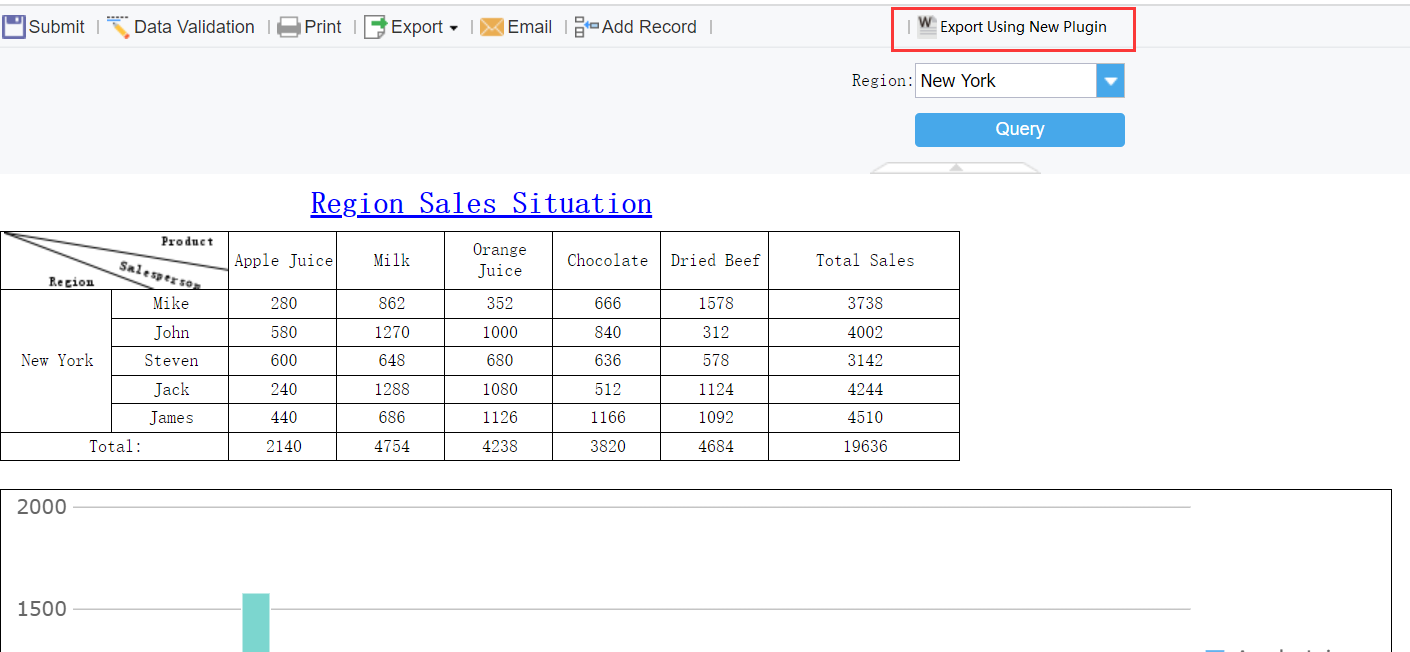Click the Email envelope icon
Screen dimensions: 1410x652
pos(491,27)
